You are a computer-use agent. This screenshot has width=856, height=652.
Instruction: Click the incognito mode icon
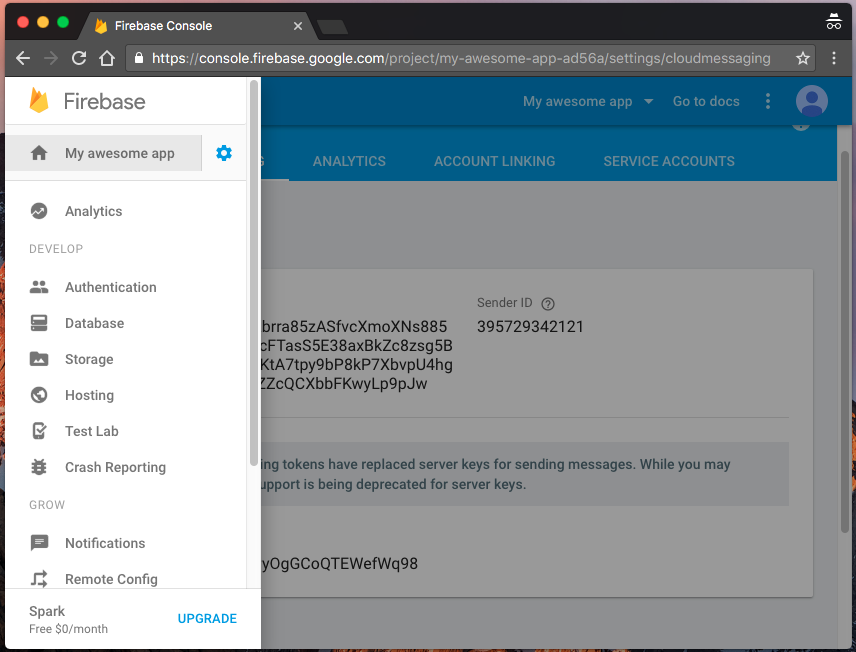pyautogui.click(x=834, y=21)
